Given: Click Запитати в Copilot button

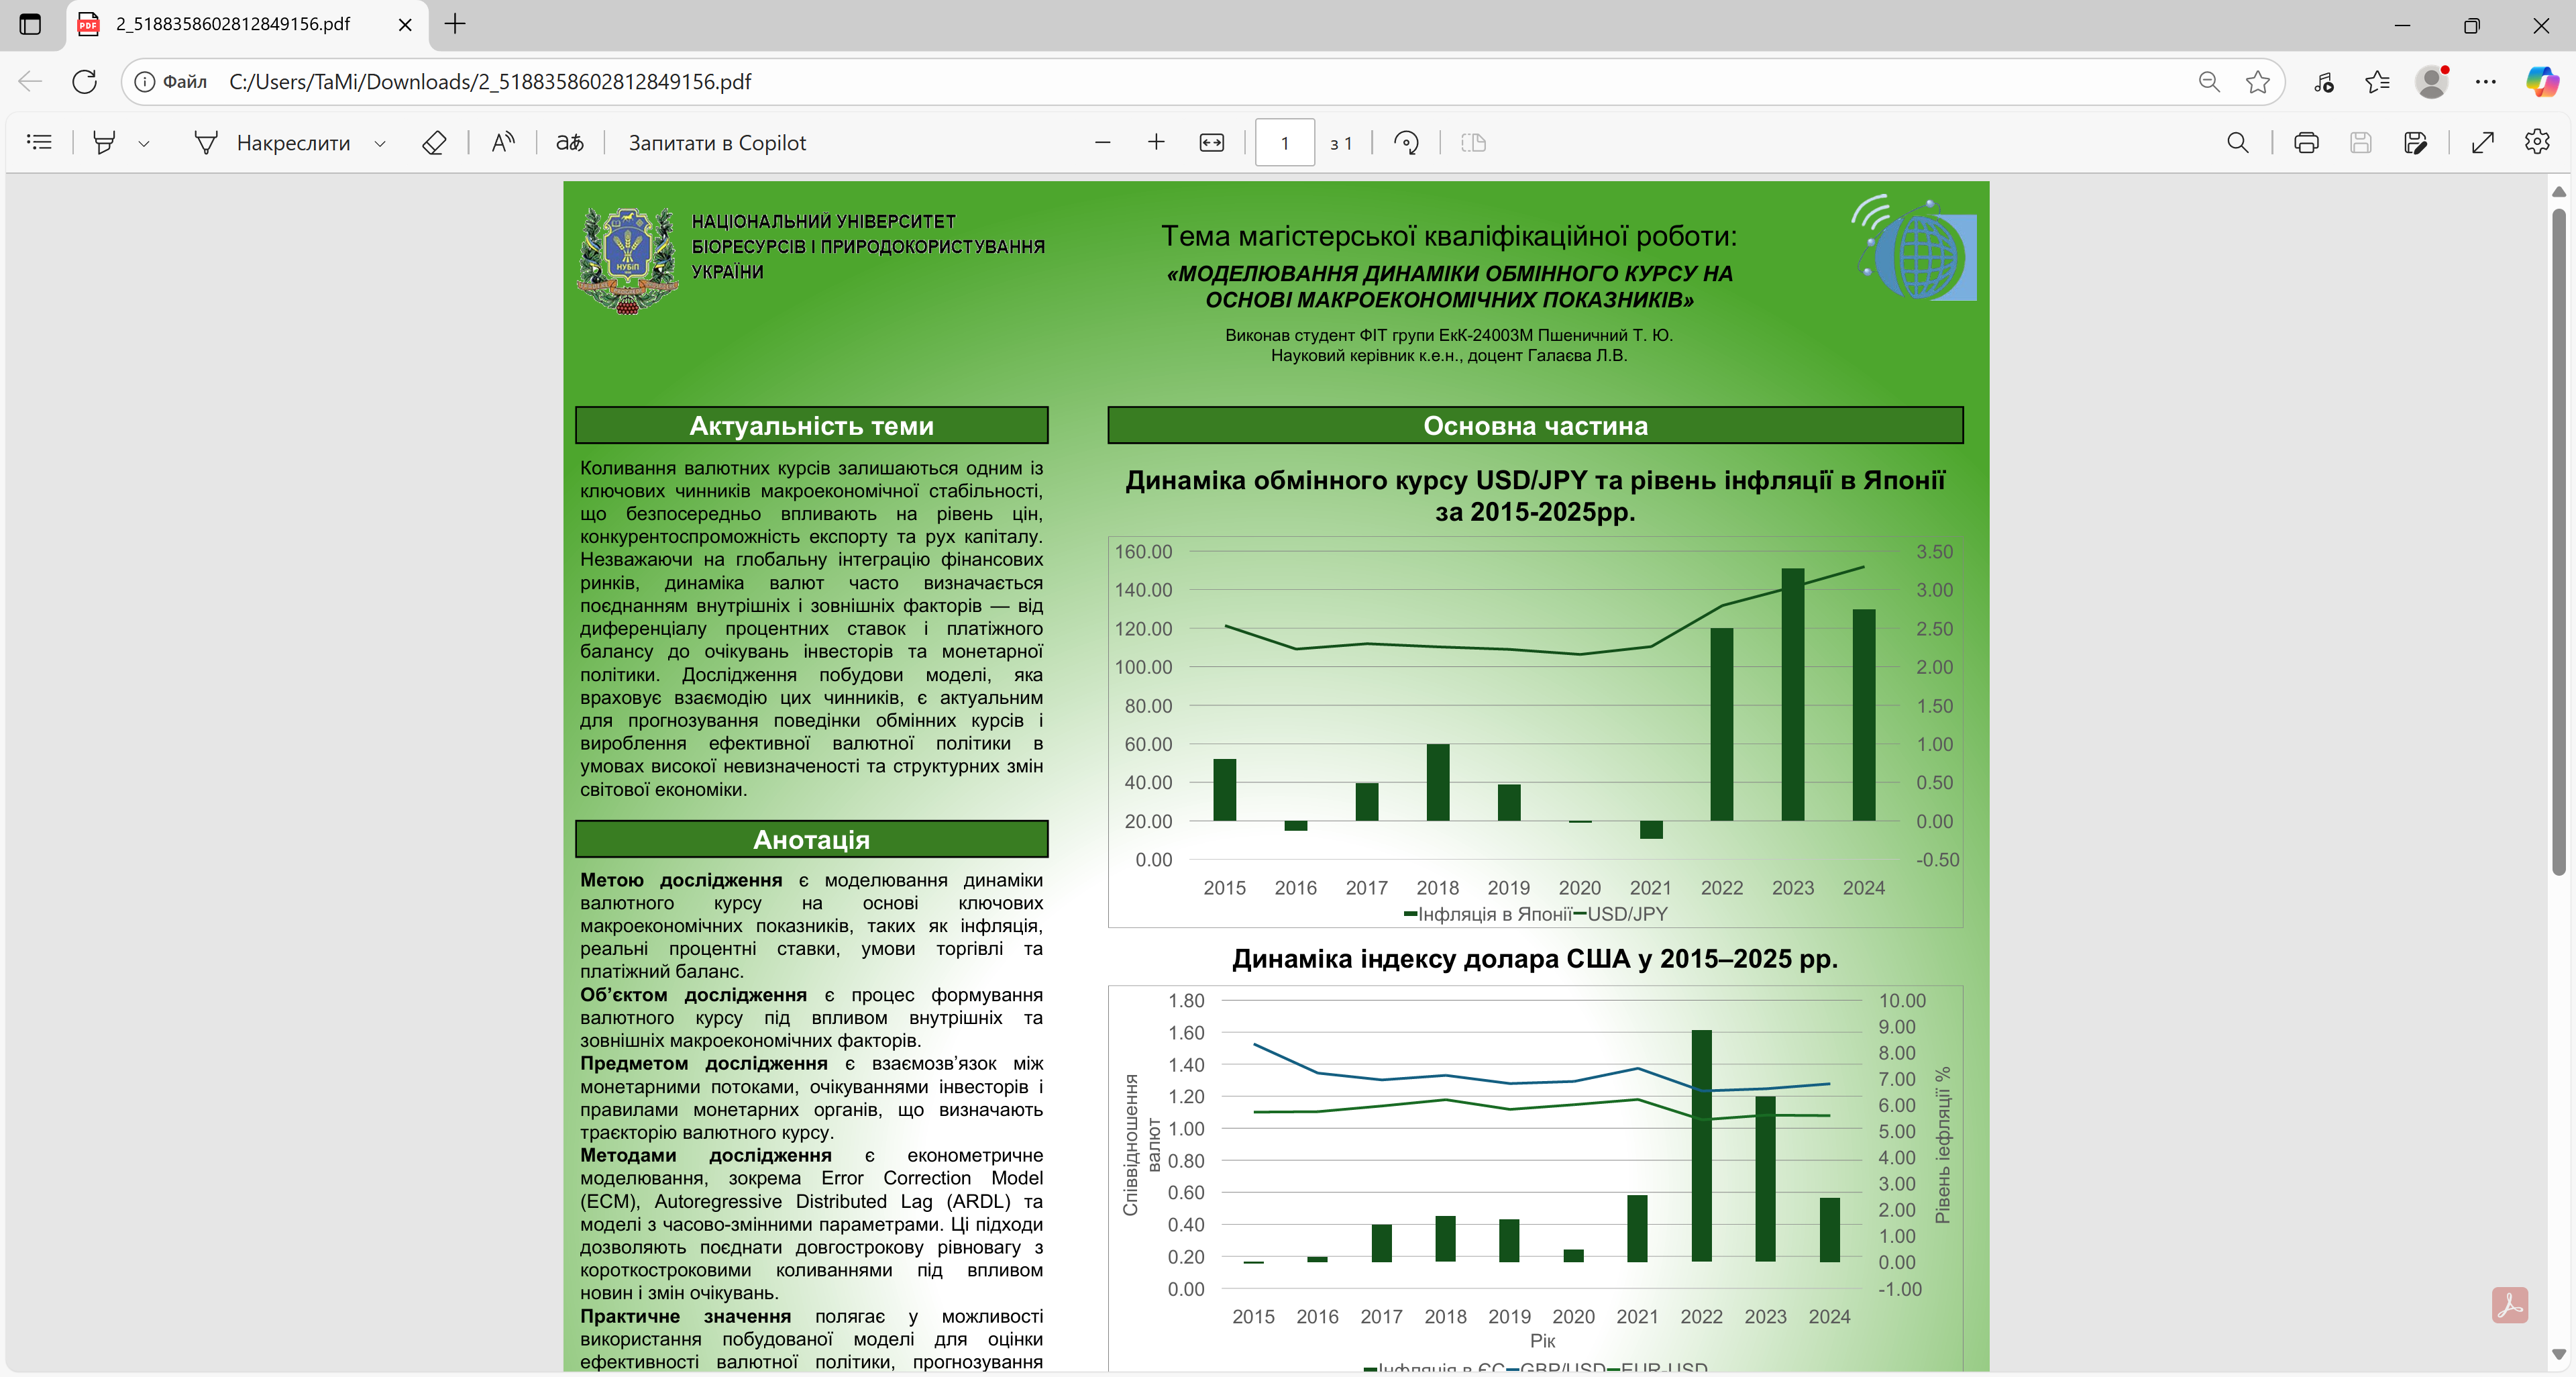Looking at the screenshot, I should (x=717, y=142).
